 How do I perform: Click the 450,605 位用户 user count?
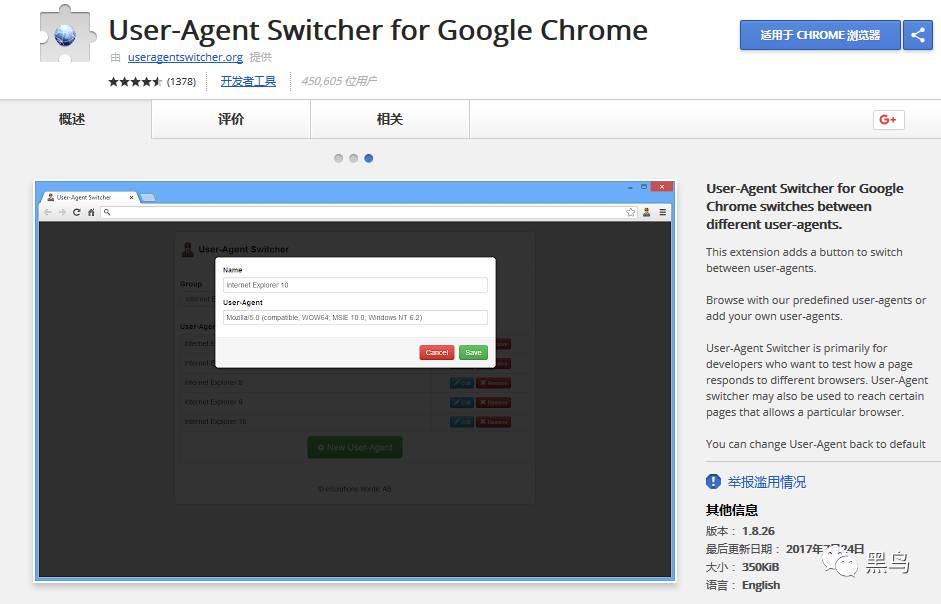tap(339, 81)
